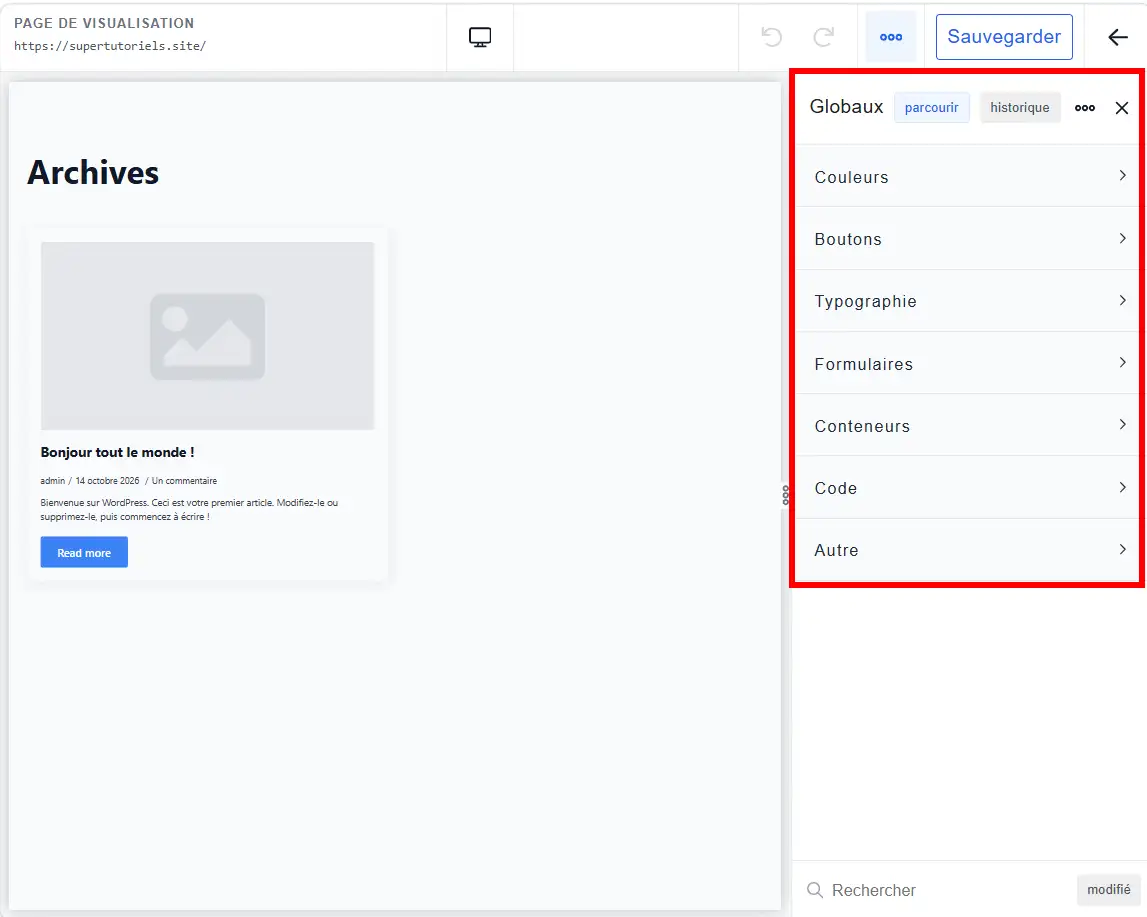Click the Sauvegarder button
1147x917 pixels.
[x=1004, y=37]
